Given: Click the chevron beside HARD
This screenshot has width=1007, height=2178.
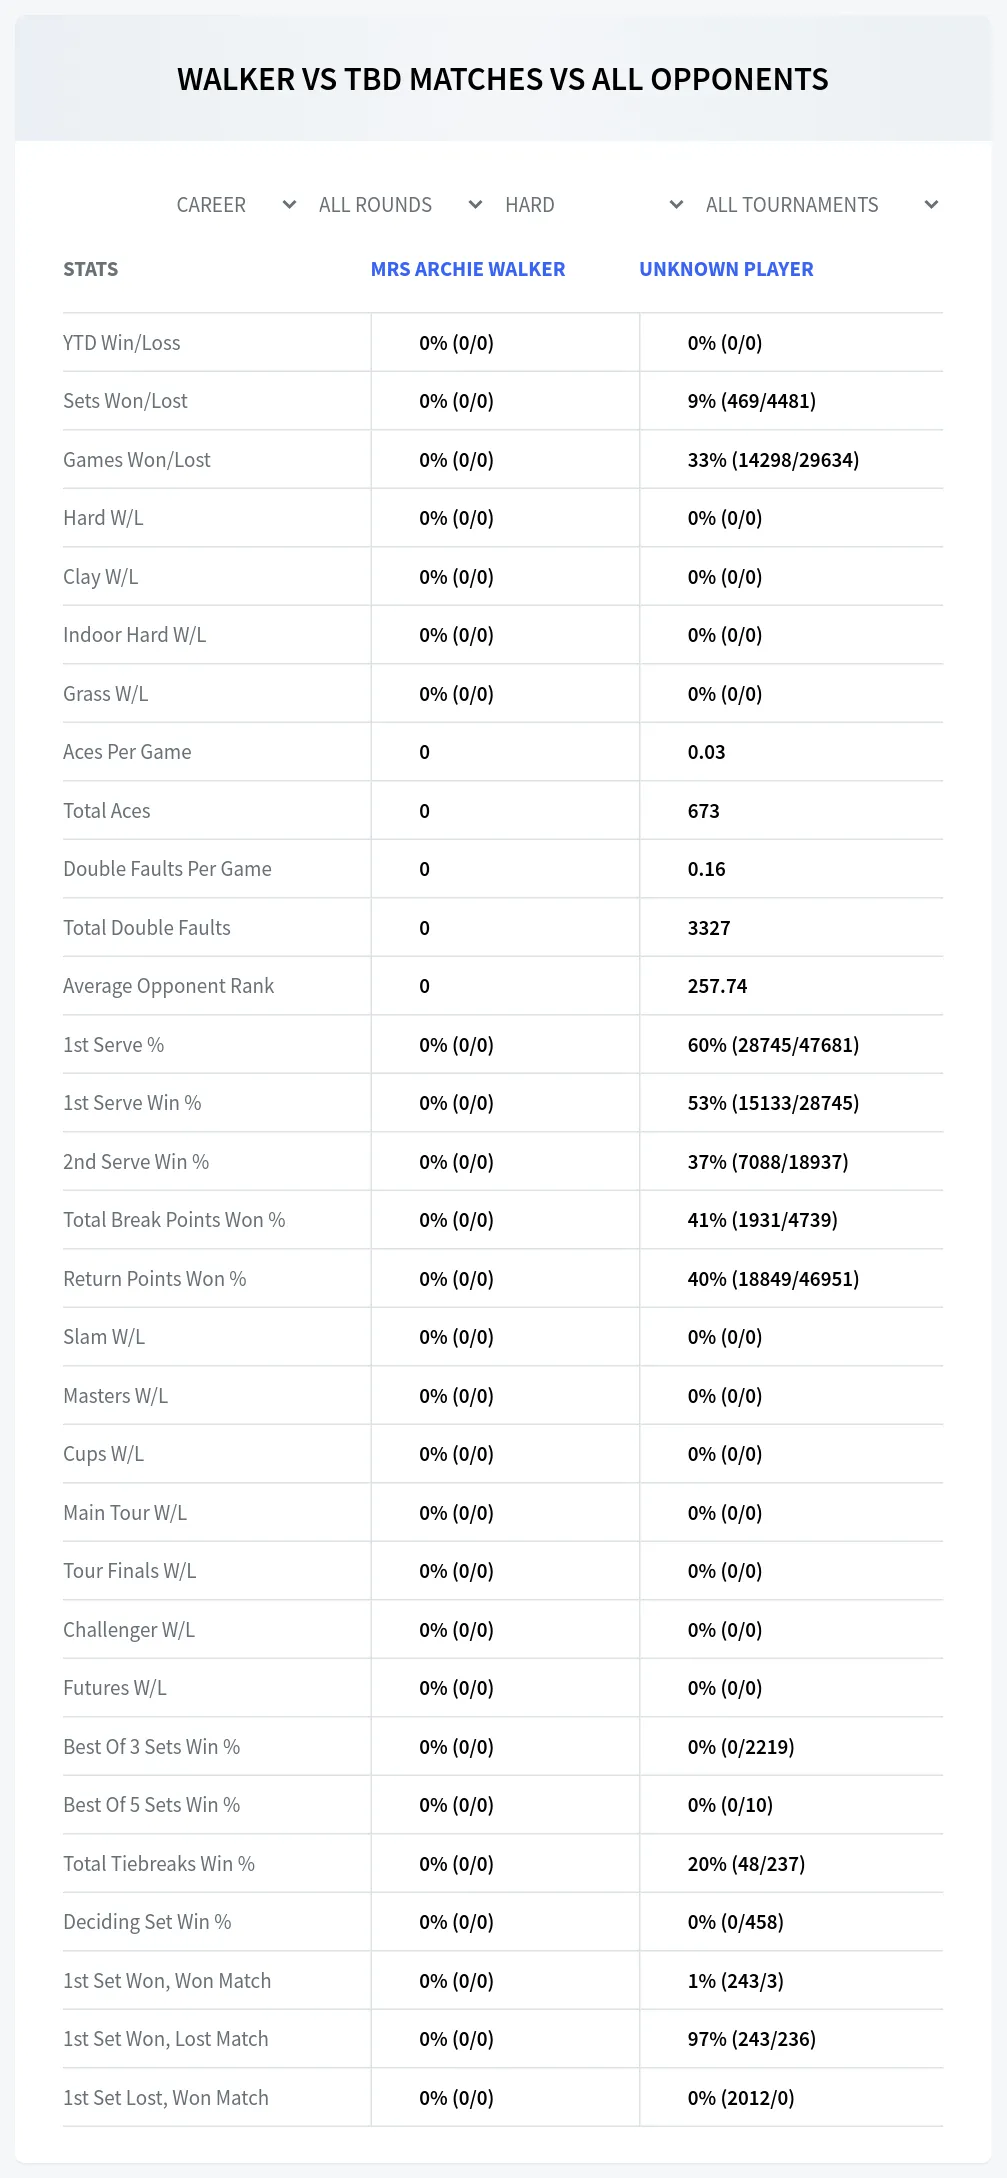Looking at the screenshot, I should point(677,205).
